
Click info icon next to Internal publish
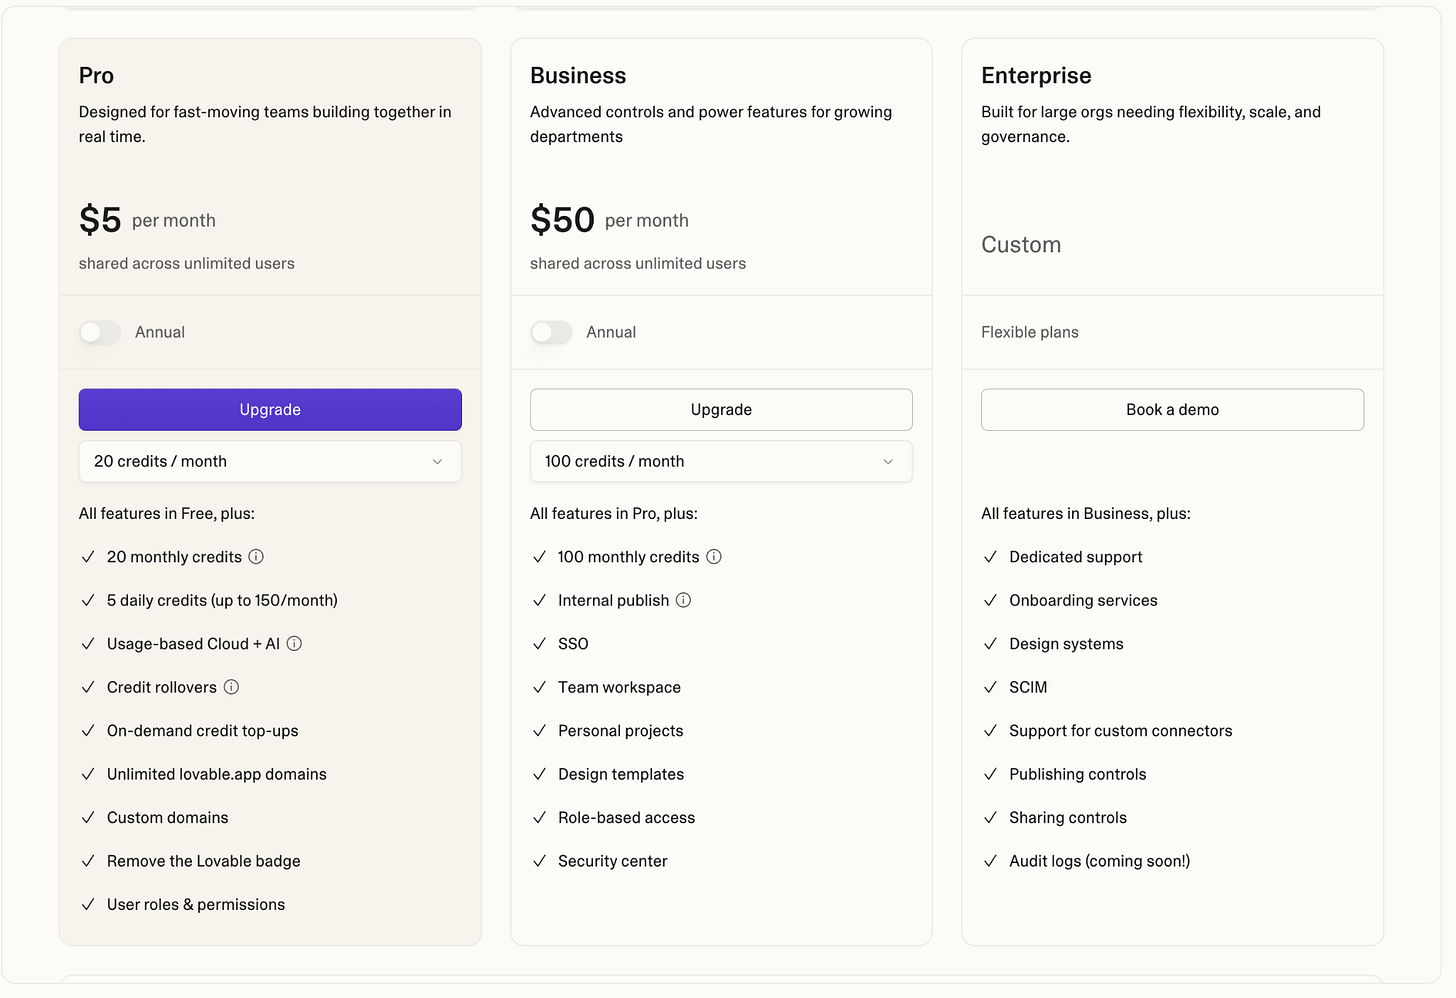click(x=683, y=600)
